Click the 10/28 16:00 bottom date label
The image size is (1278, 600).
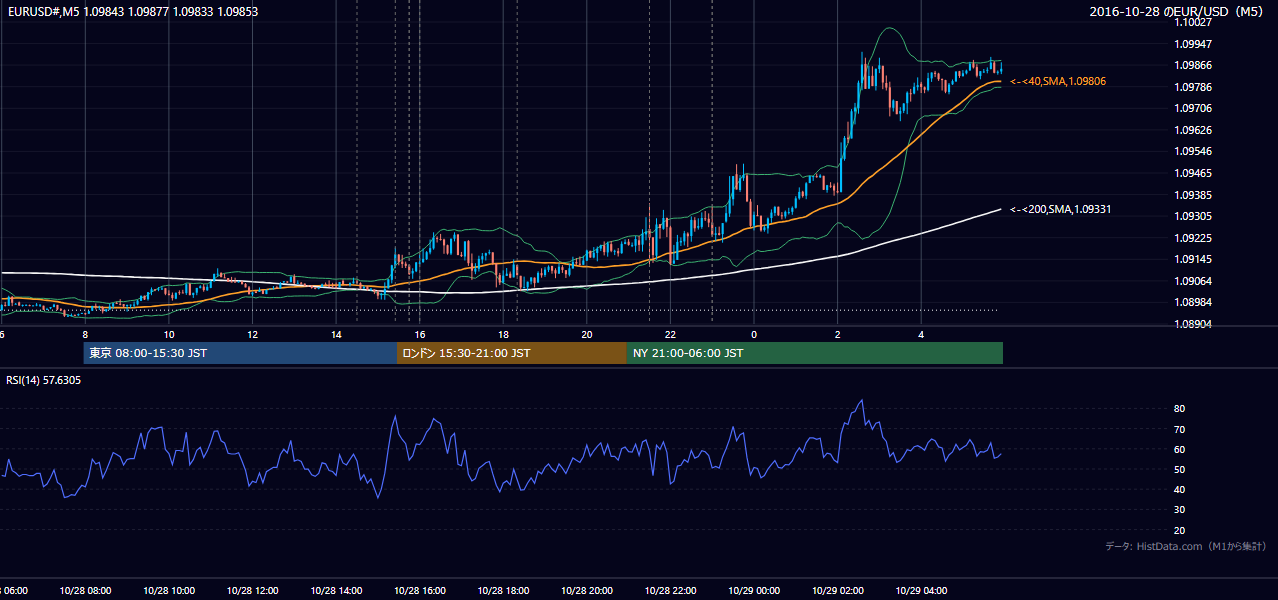[x=419, y=590]
